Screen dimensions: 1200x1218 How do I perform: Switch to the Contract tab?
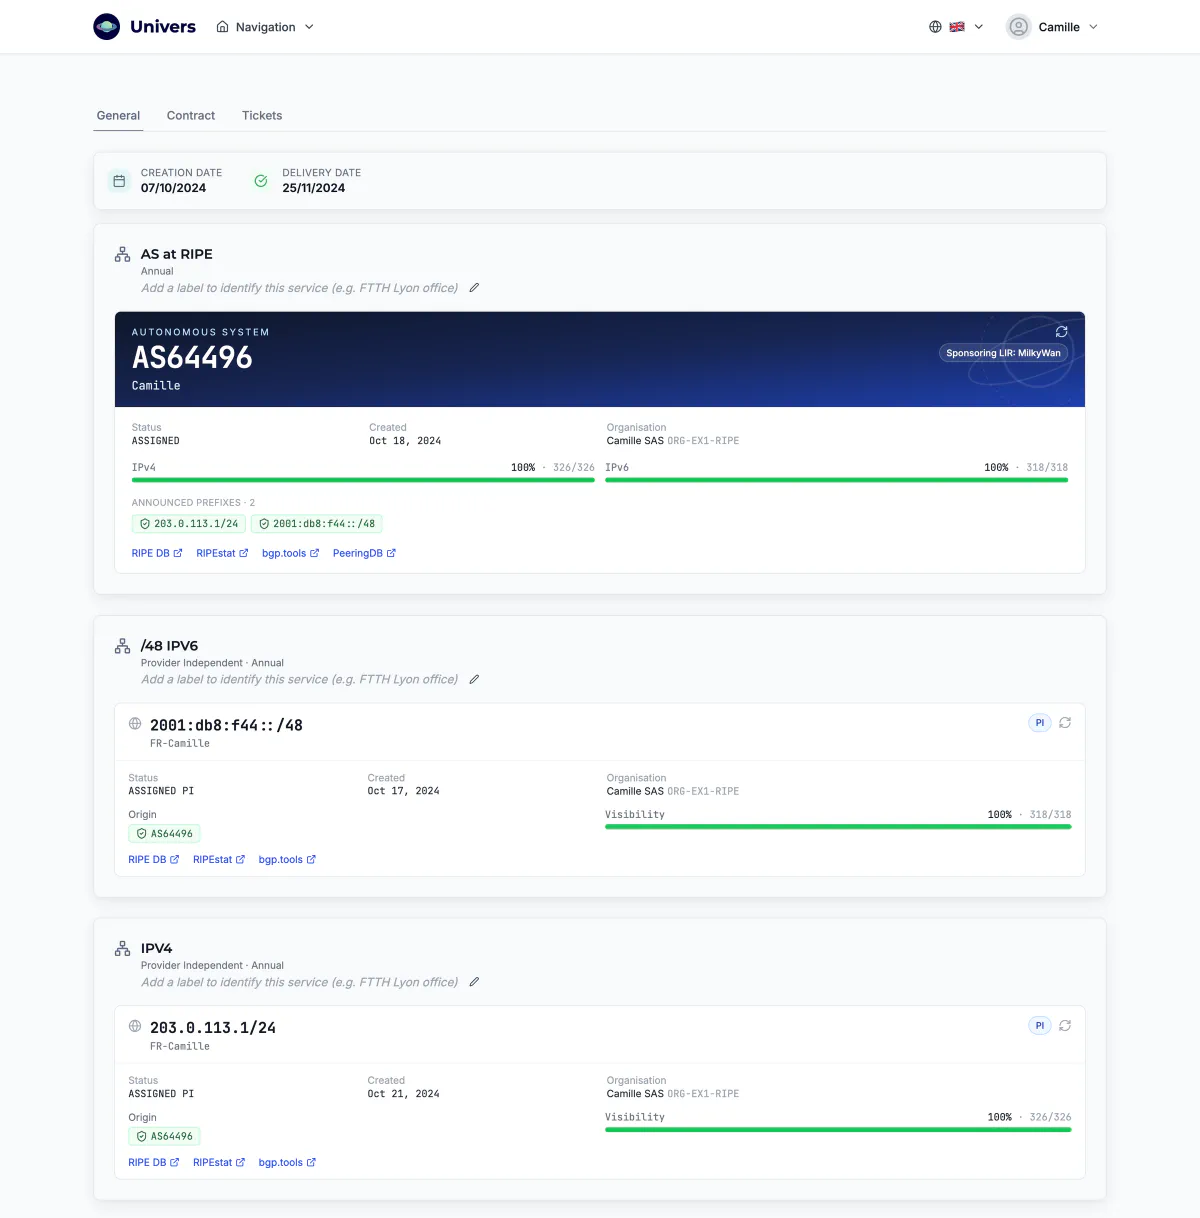point(191,115)
